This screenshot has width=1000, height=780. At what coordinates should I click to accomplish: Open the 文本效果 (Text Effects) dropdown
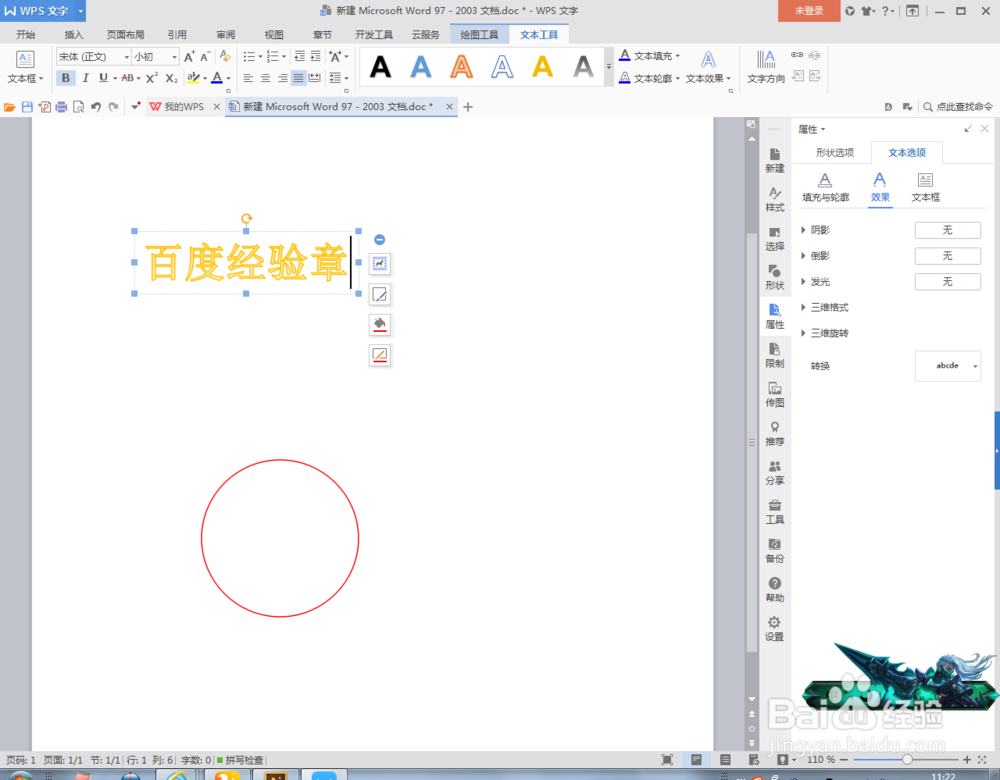tap(706, 79)
